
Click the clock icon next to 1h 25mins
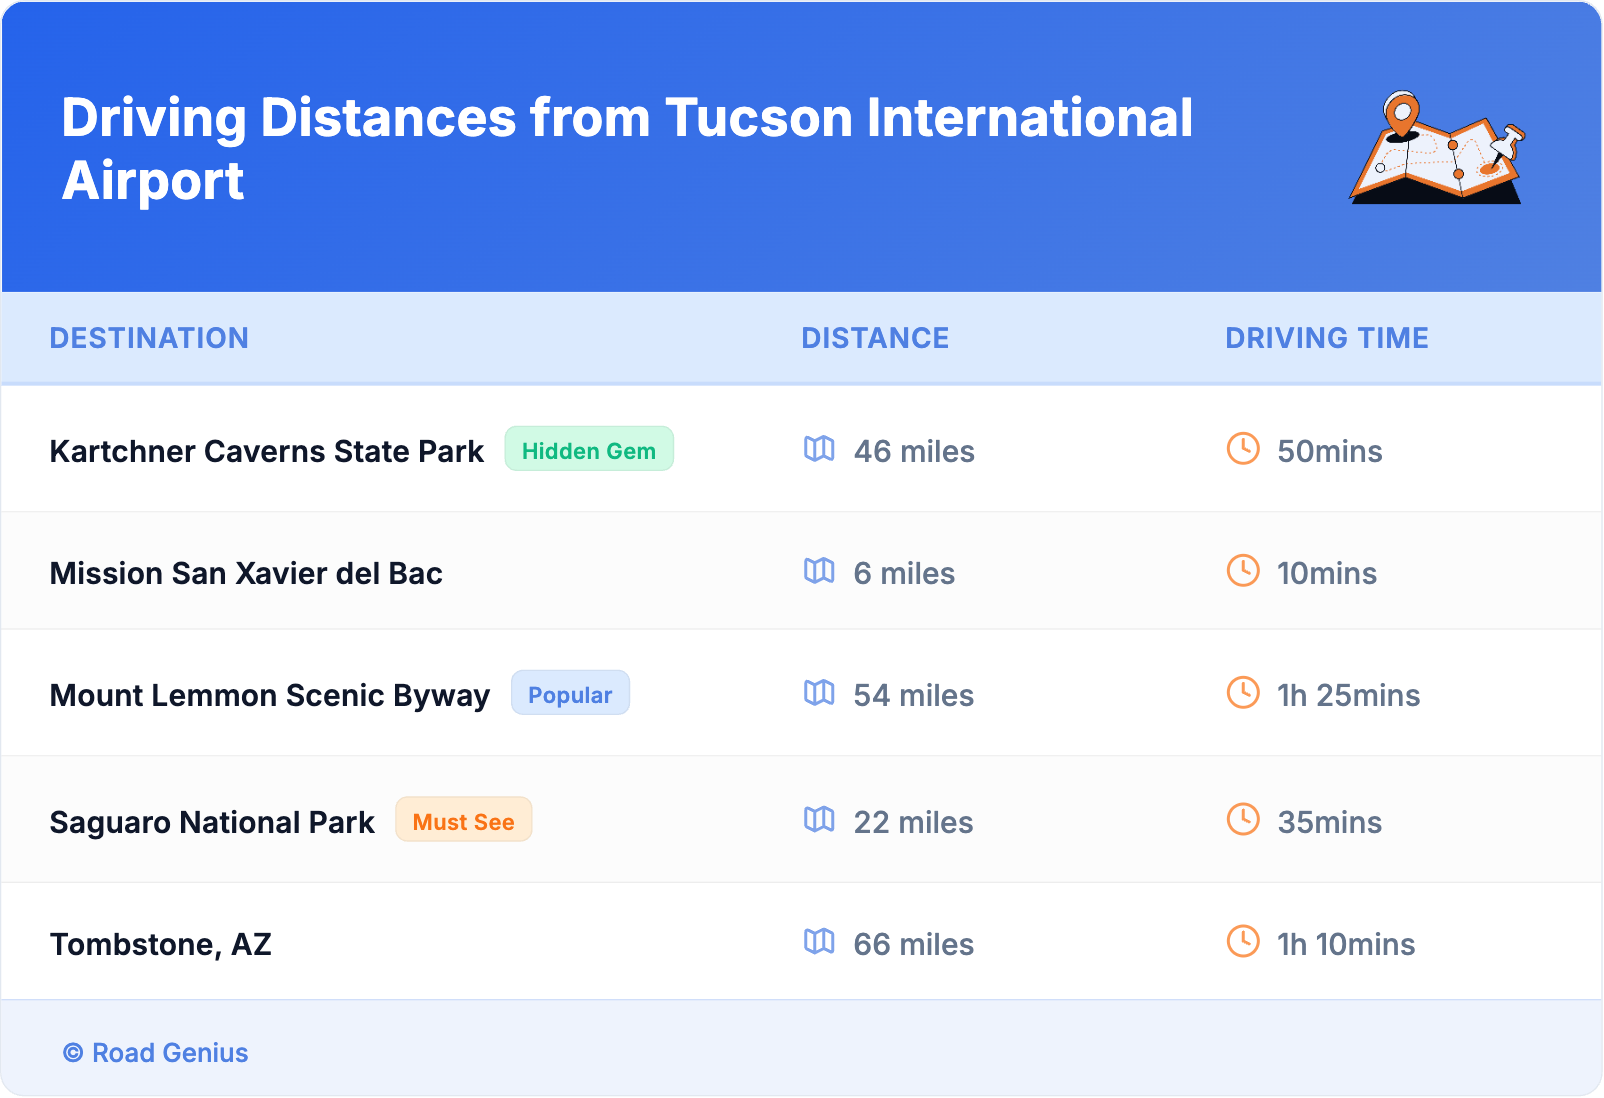(x=1243, y=693)
